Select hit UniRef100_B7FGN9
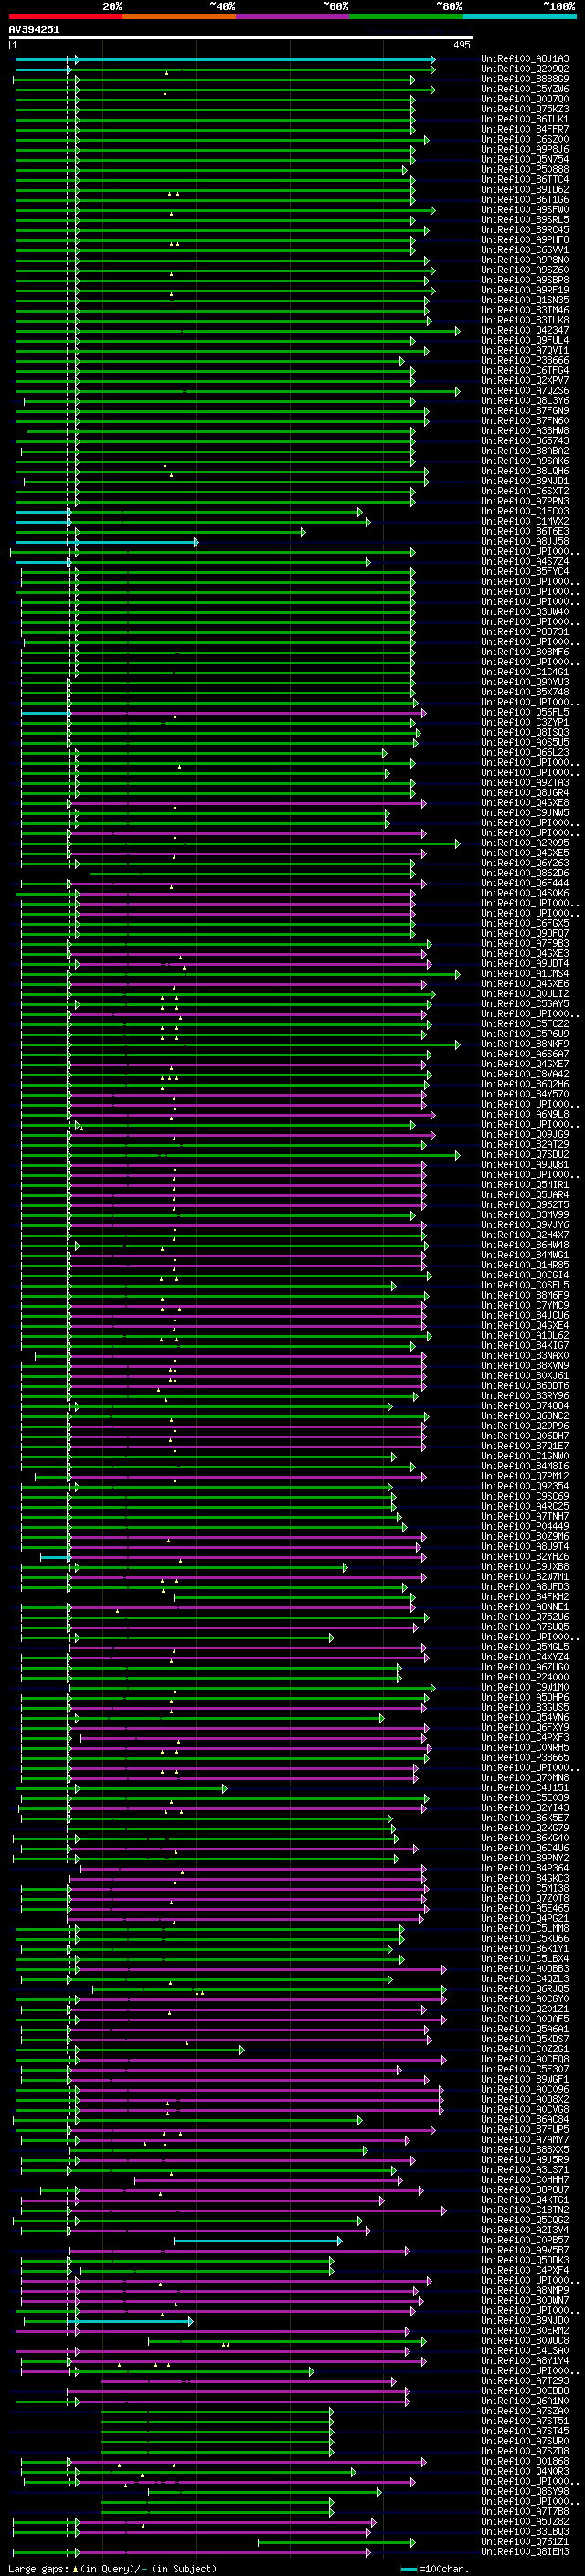The image size is (585, 2576). tap(525, 411)
